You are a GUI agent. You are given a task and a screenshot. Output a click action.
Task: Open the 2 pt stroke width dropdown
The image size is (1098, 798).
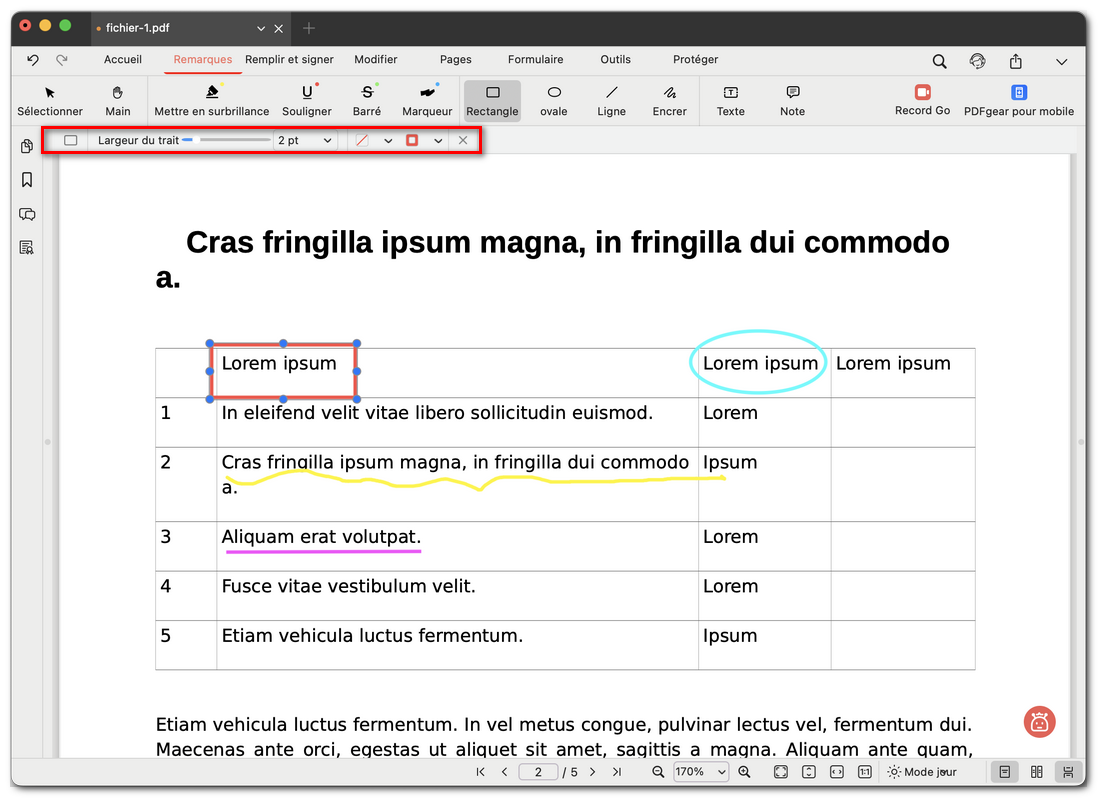pos(304,140)
